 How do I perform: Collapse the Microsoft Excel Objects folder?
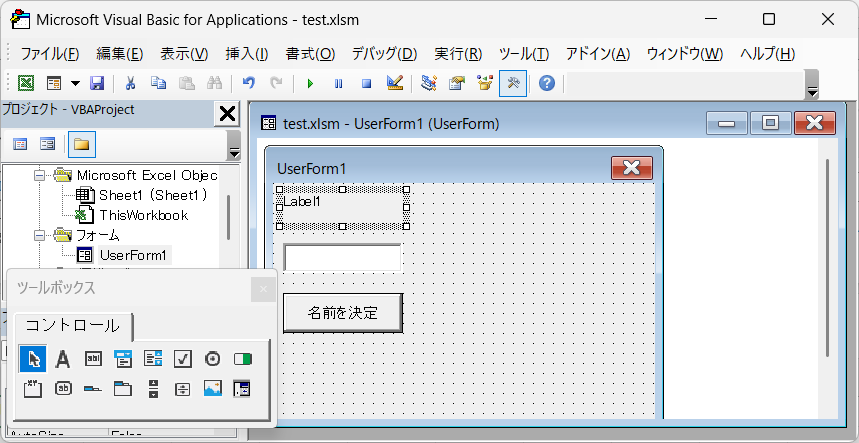pyautogui.click(x=39, y=175)
